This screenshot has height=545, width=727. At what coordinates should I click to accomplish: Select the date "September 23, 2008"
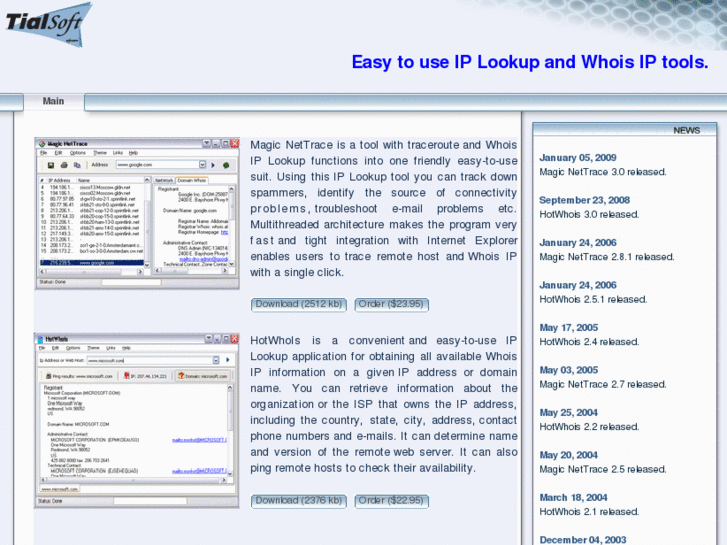point(584,200)
